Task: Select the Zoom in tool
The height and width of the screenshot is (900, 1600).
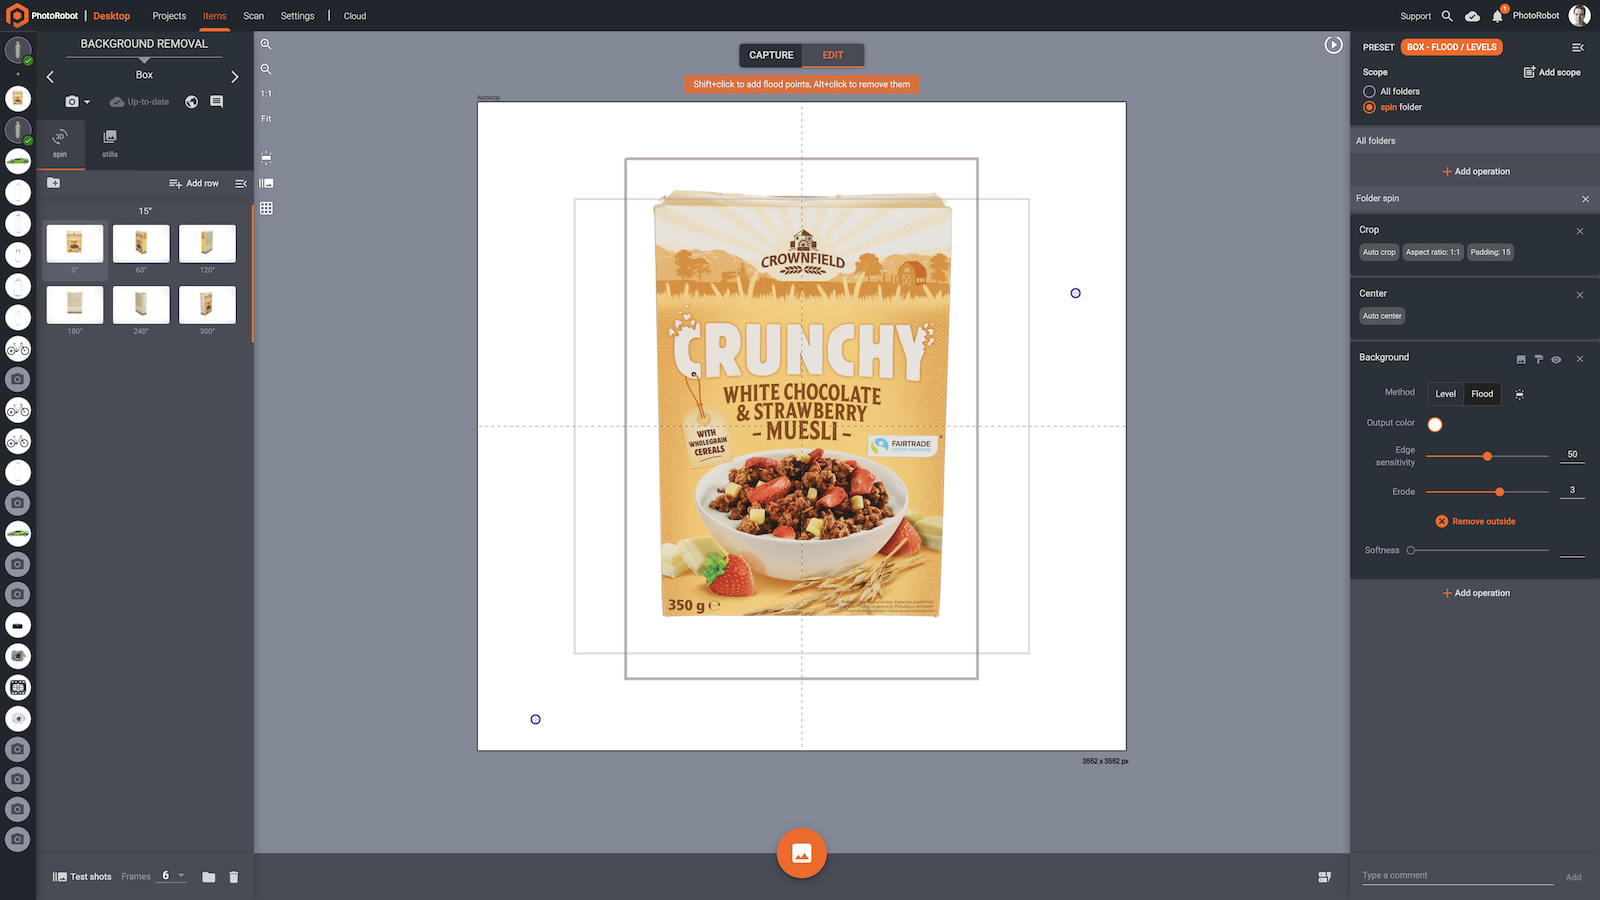Action: [266, 44]
